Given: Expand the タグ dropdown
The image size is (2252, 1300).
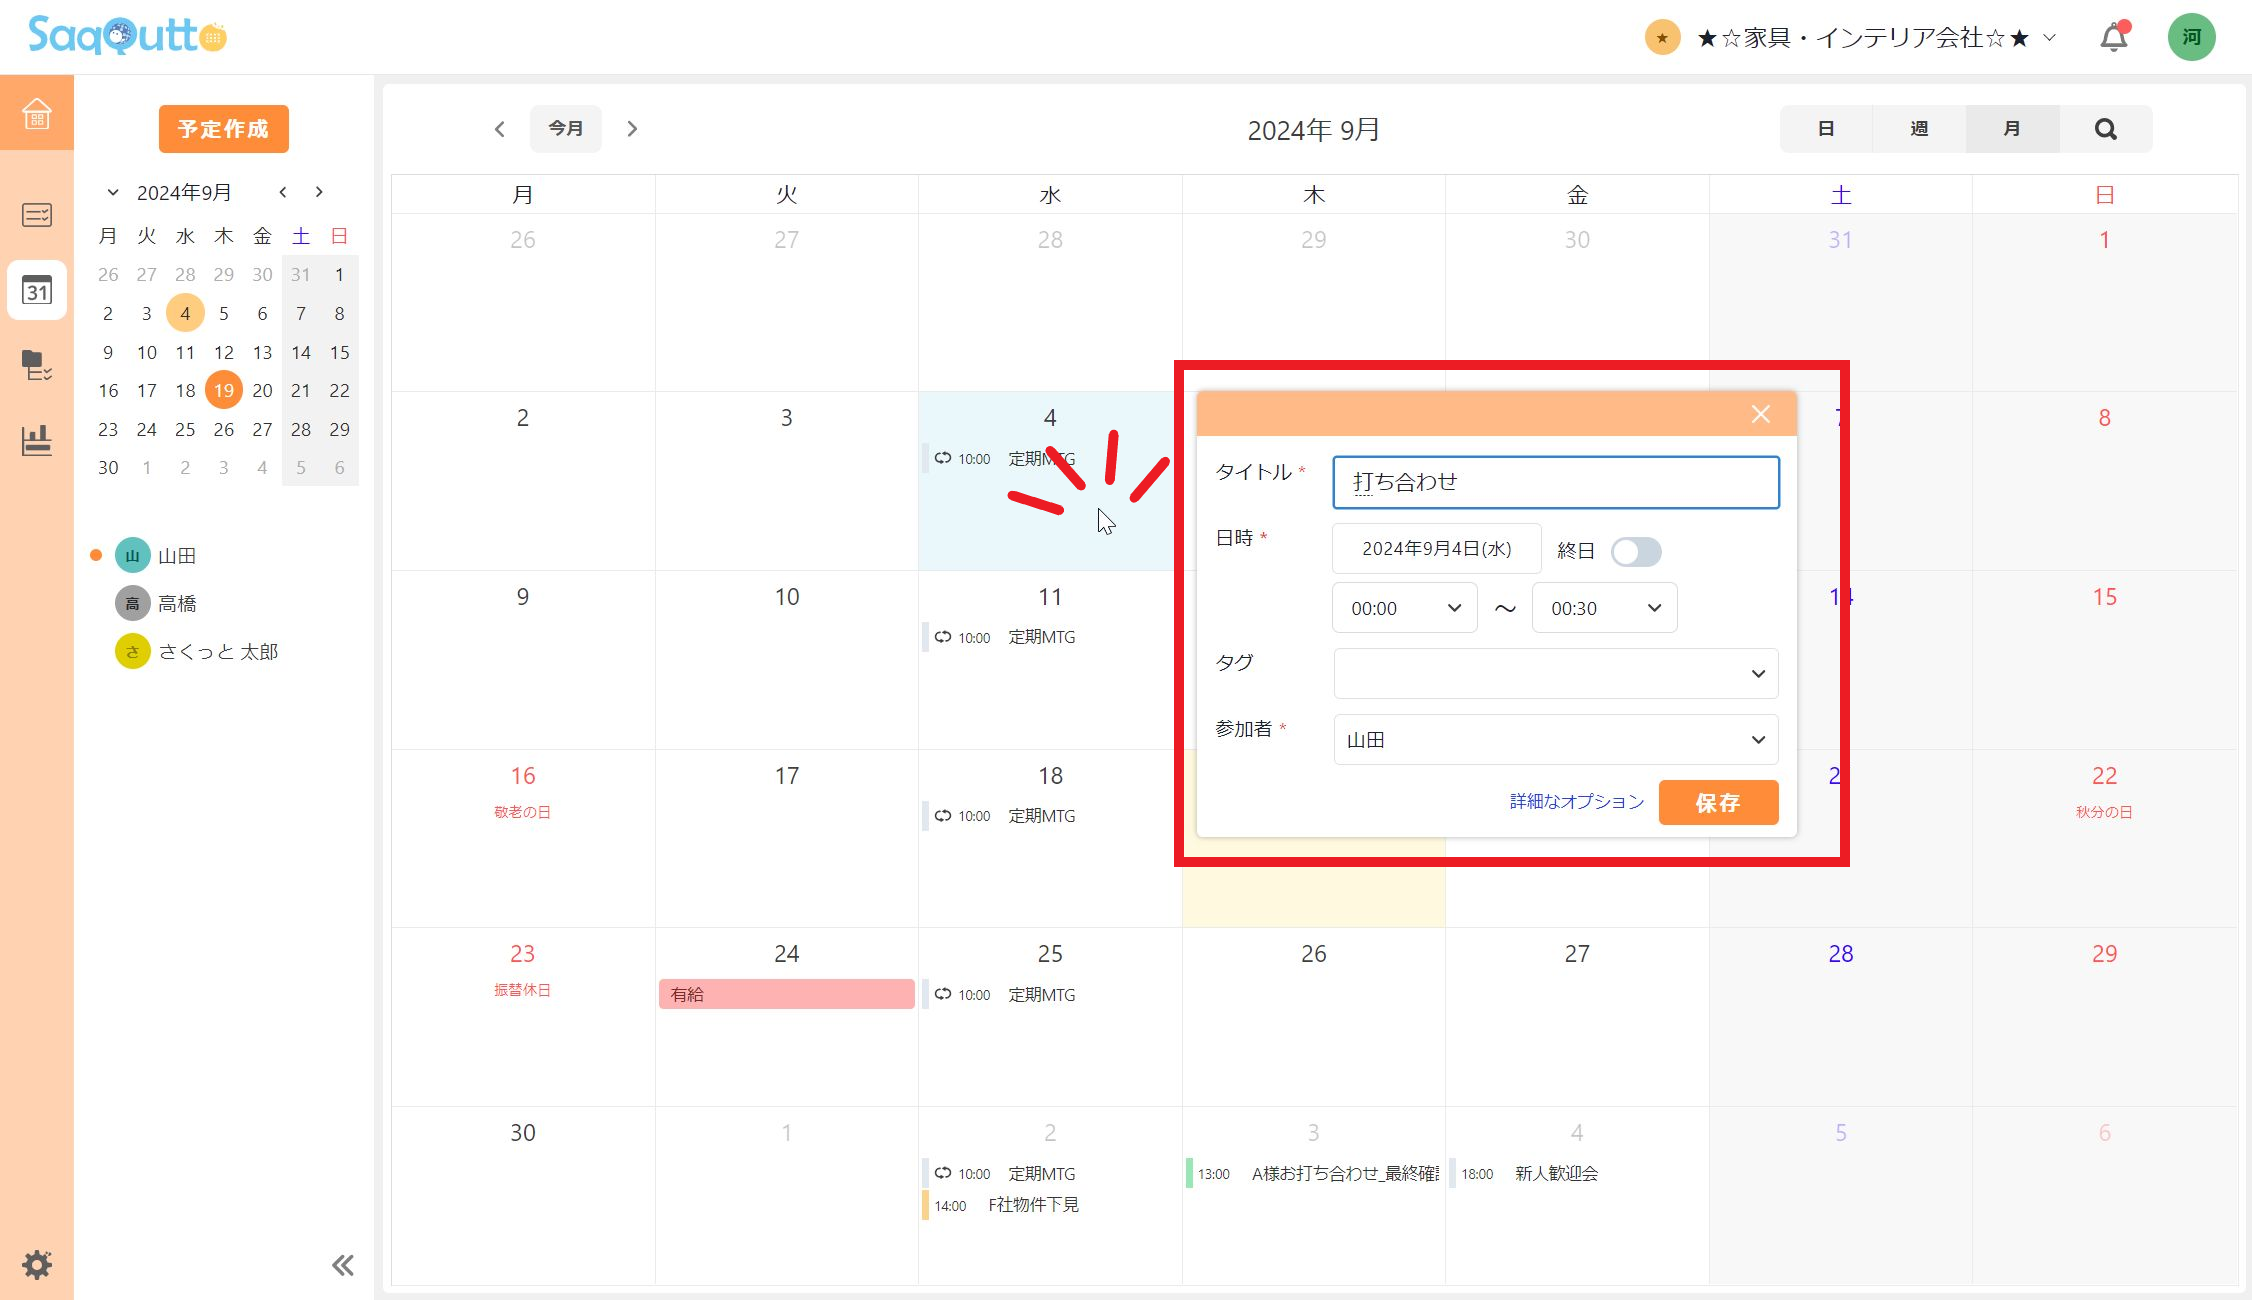Looking at the screenshot, I should pyautogui.click(x=1556, y=673).
